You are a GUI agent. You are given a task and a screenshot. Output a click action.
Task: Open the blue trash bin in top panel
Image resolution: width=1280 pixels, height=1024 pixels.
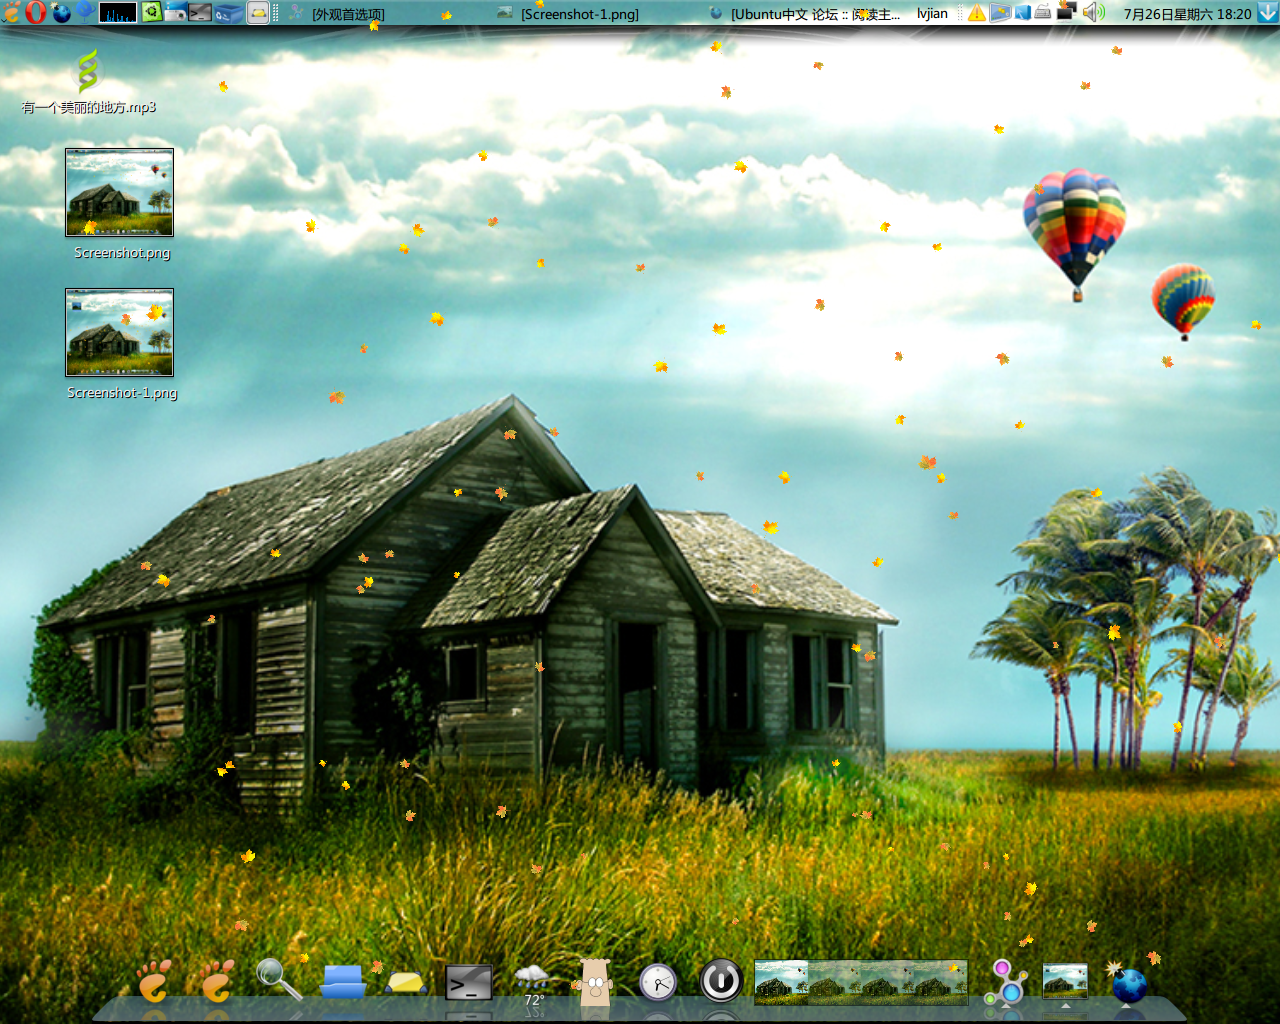[228, 13]
